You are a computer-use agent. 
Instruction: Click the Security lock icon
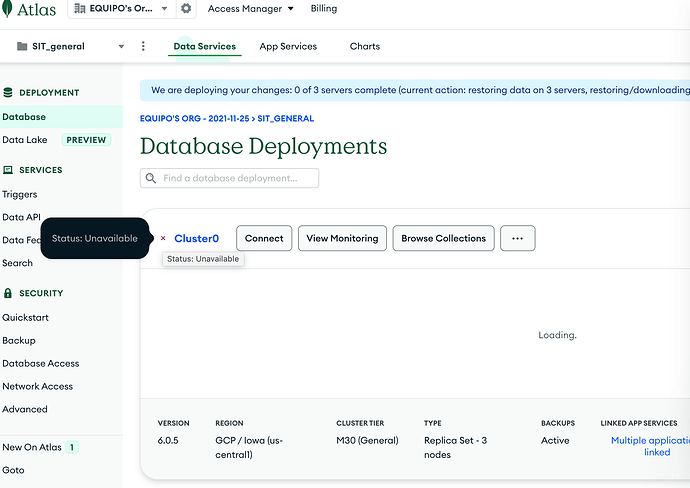click(x=9, y=293)
